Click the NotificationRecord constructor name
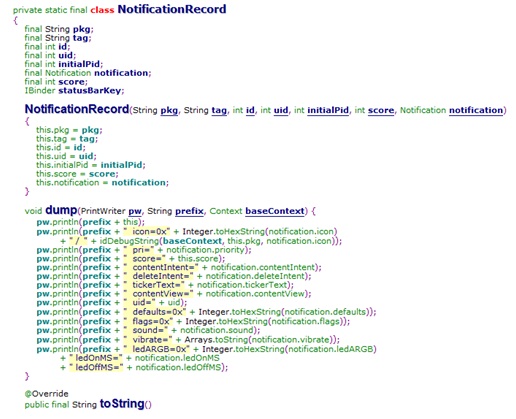Image resolution: width=516 pixels, height=419 pixels. click(77, 109)
